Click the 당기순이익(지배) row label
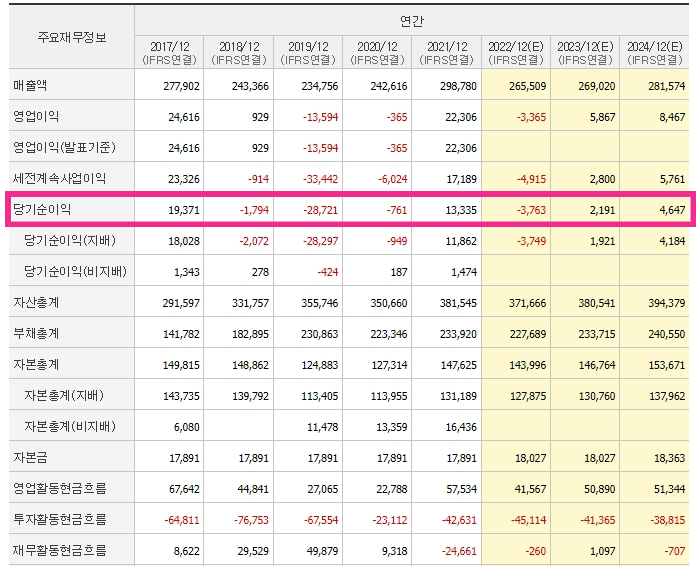The height and width of the screenshot is (566, 697). click(x=70, y=240)
